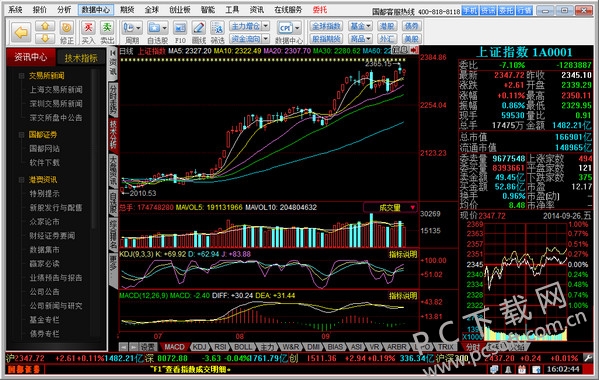
Task: Open the 成交量 indicator dropdown
Action: point(390,207)
